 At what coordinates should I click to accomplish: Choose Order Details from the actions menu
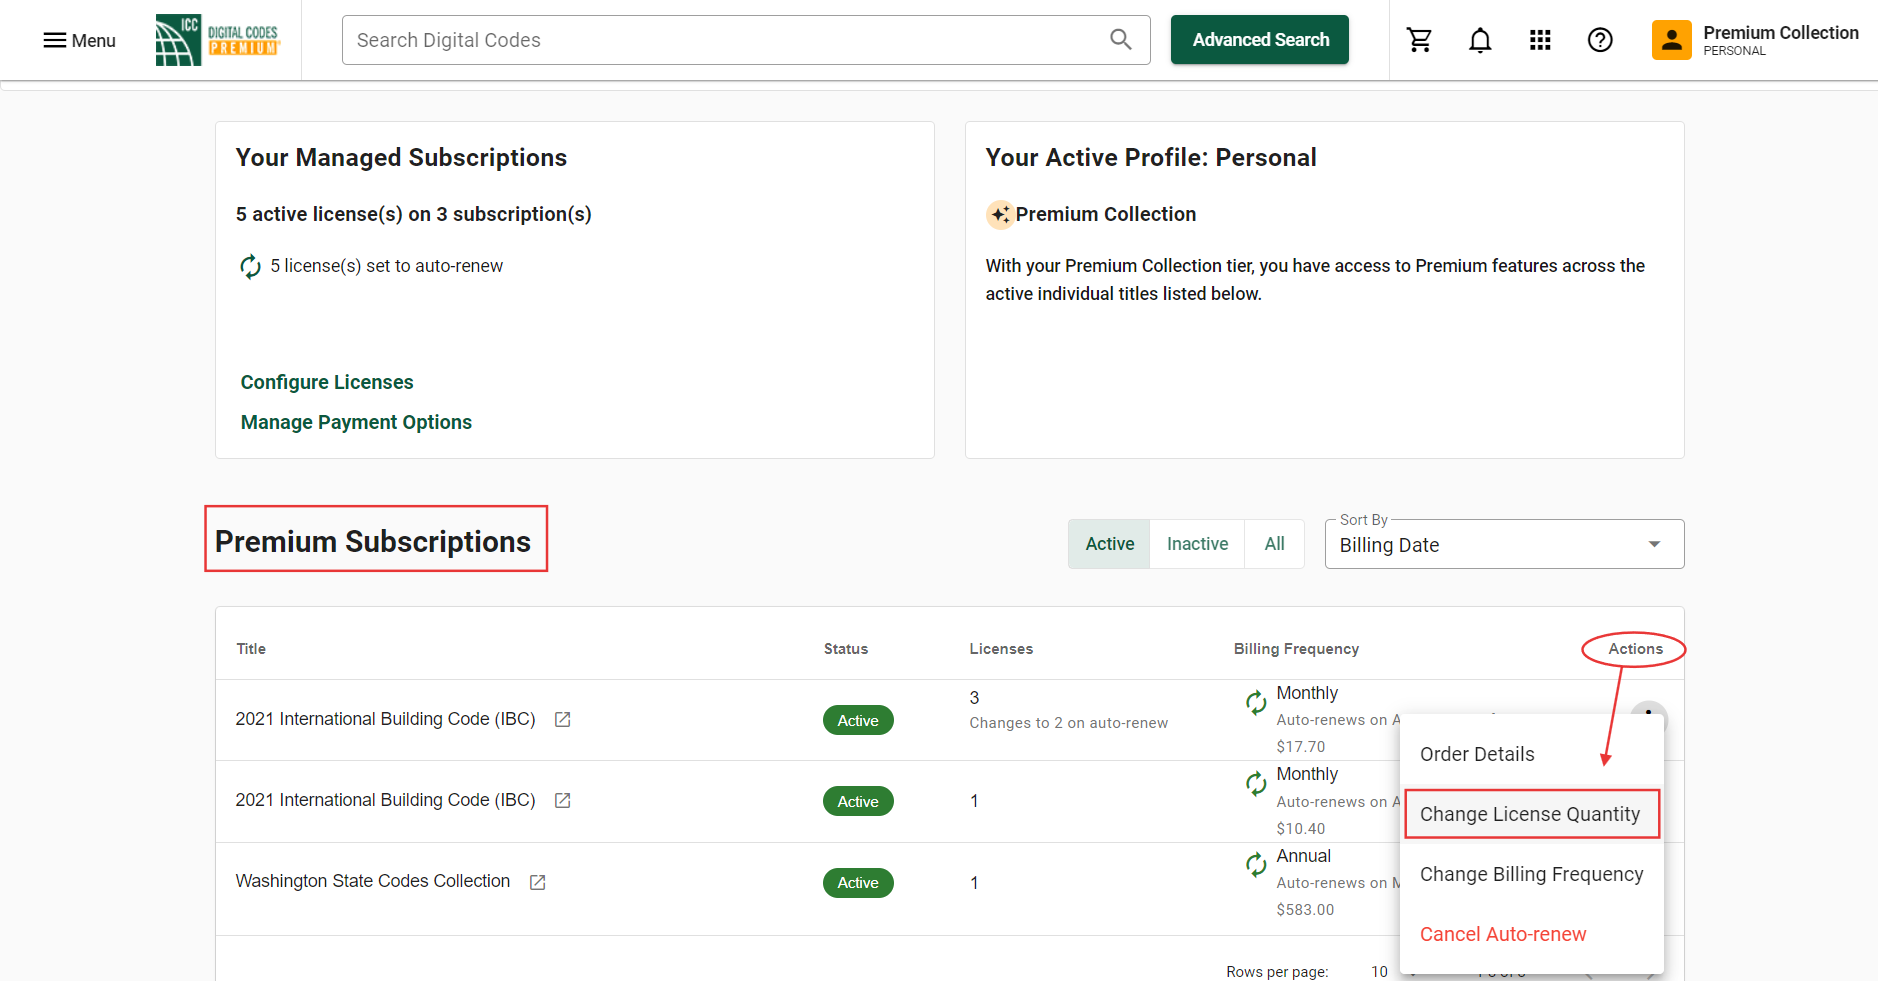[x=1532, y=754]
